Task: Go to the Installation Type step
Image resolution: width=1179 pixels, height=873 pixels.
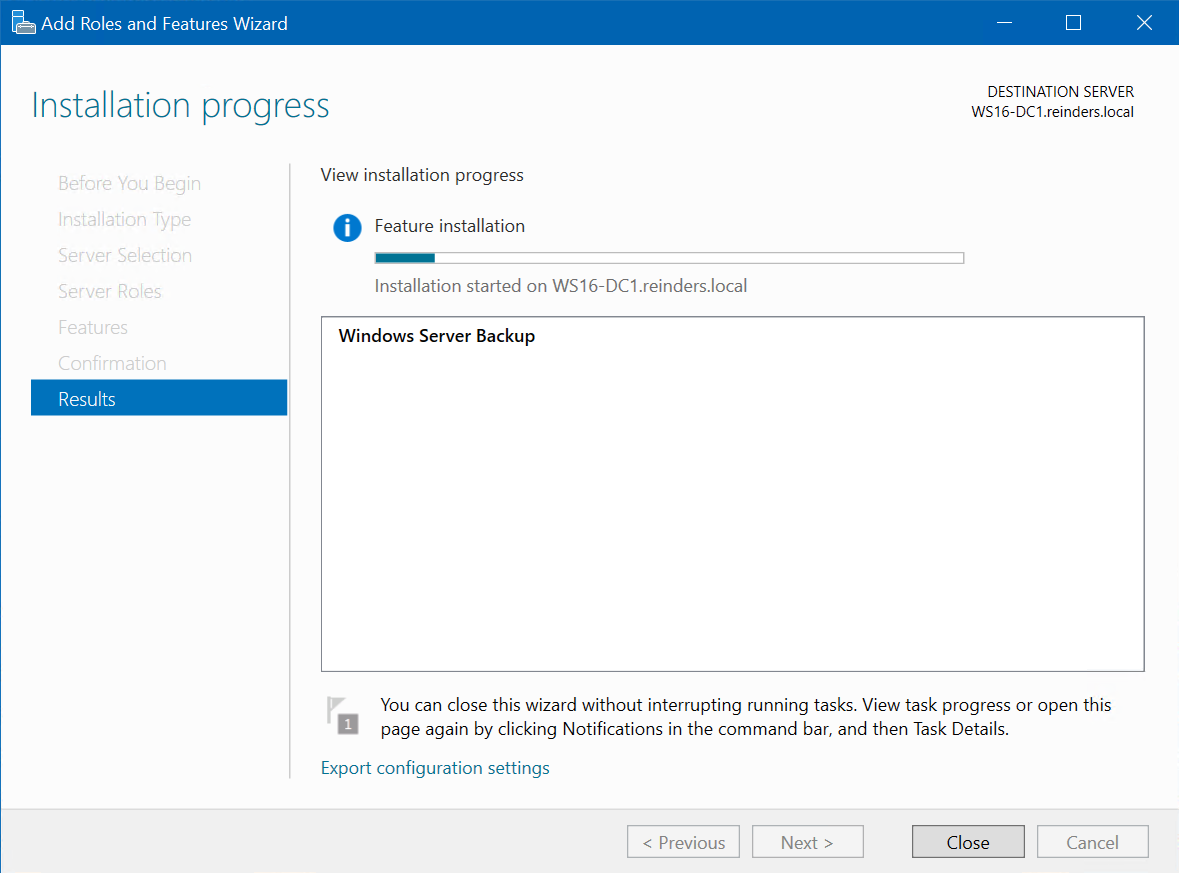Action: (x=125, y=220)
